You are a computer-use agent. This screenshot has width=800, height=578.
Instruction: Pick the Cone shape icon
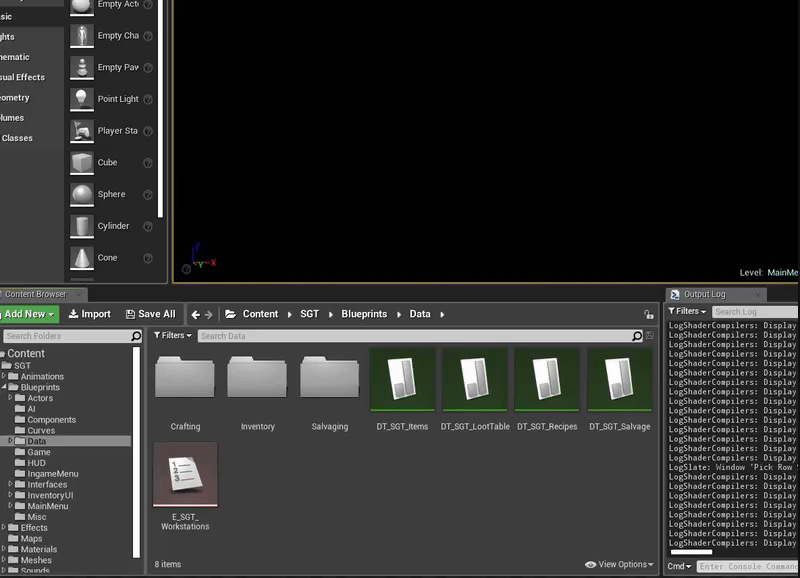pyautogui.click(x=82, y=258)
